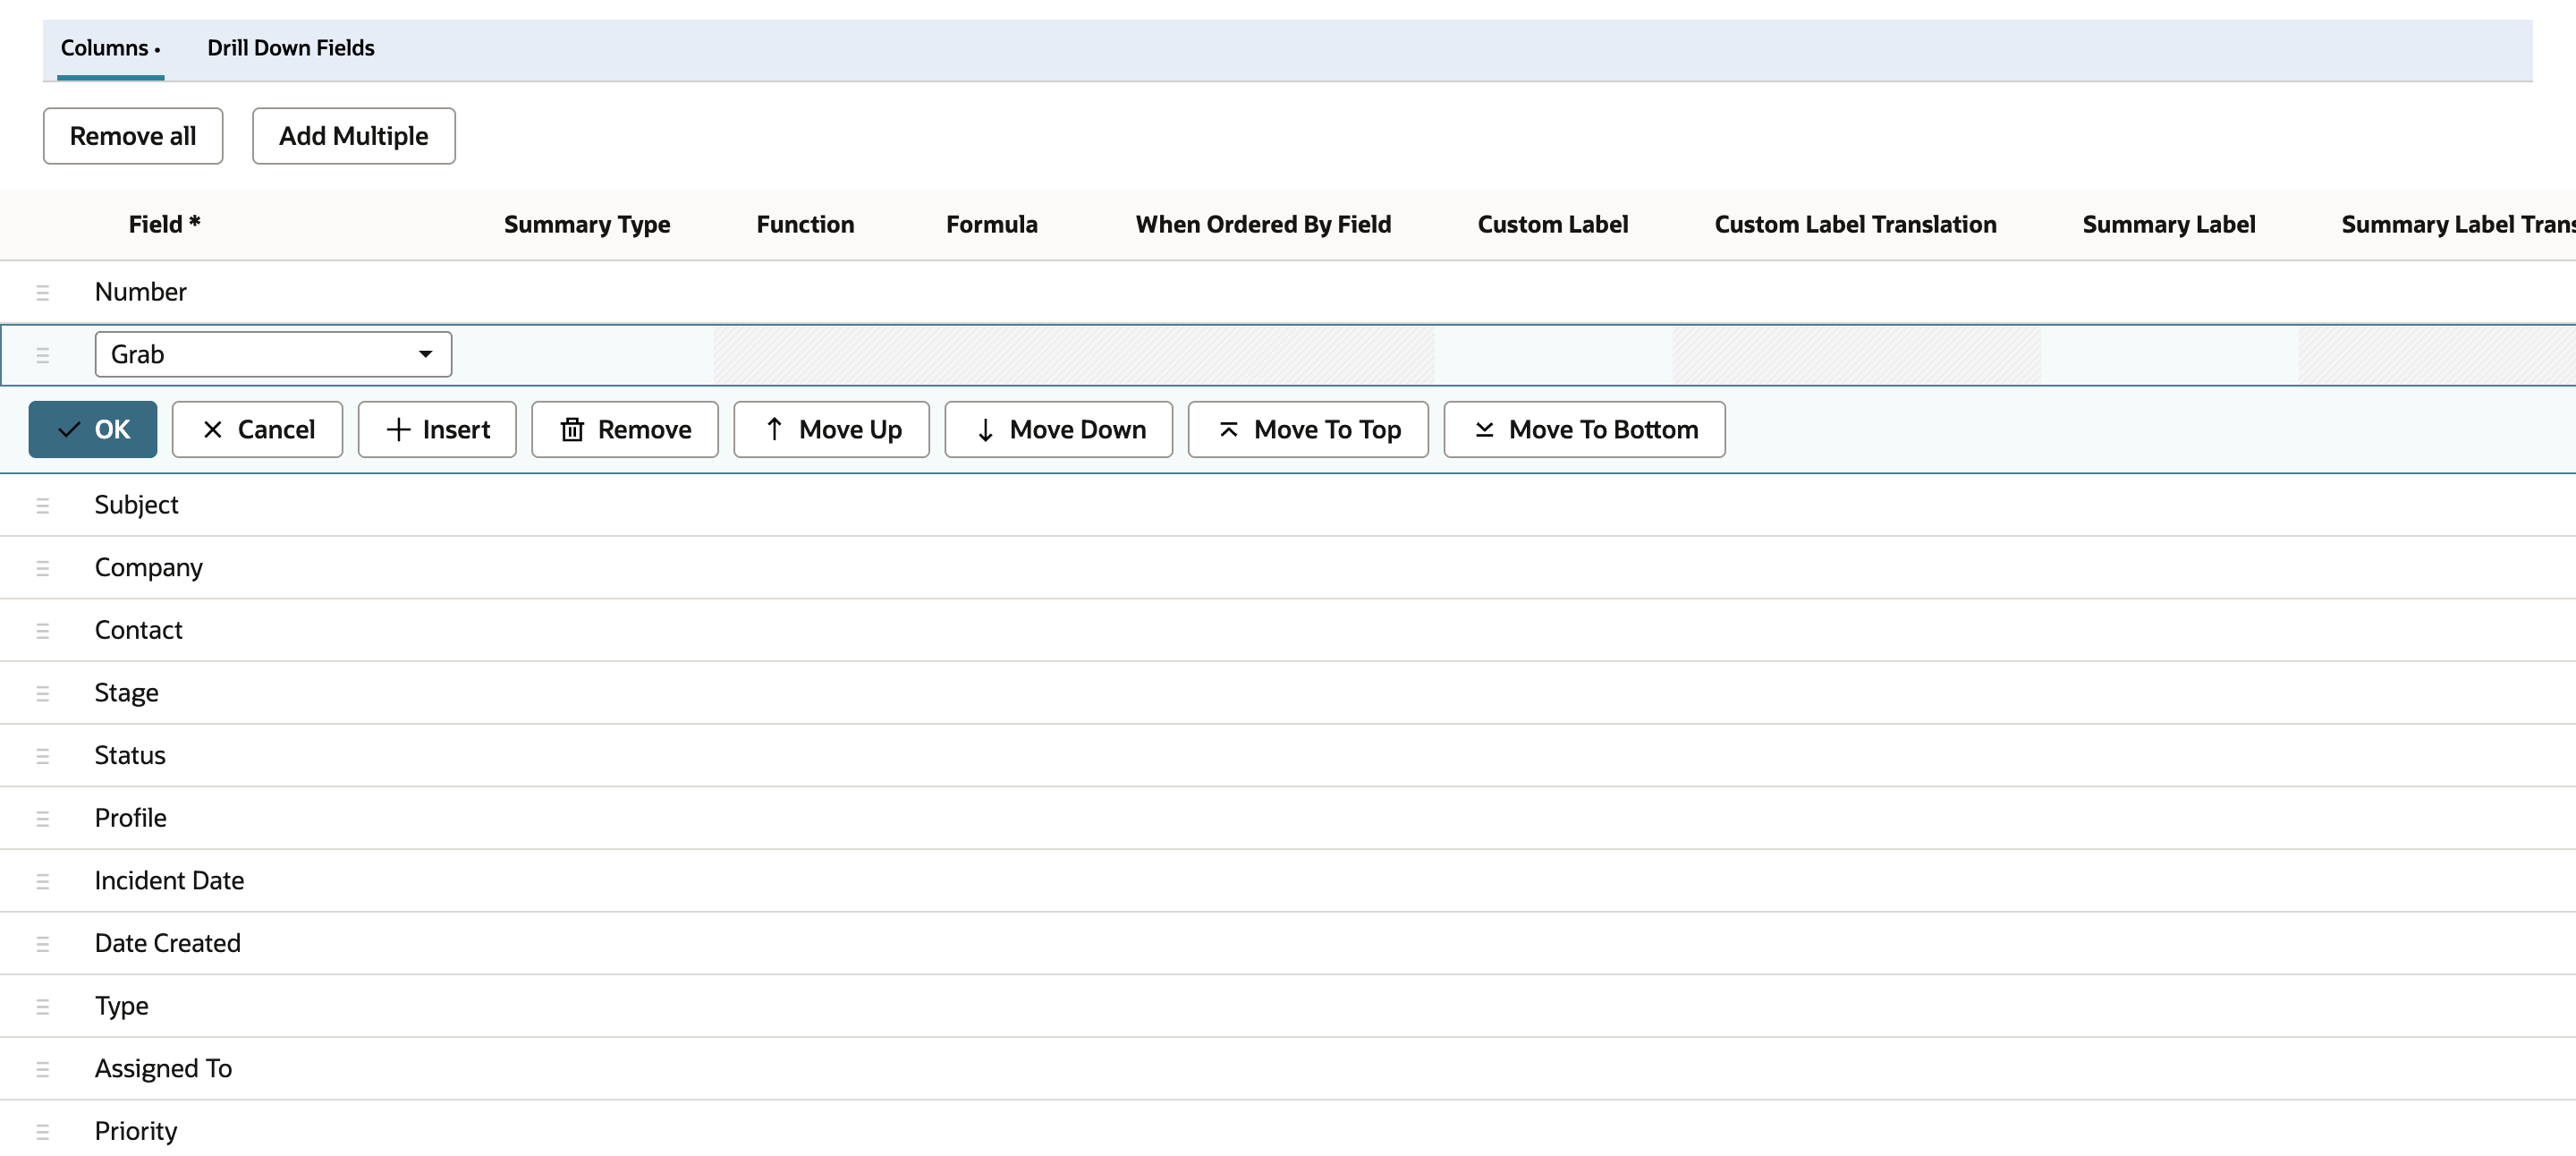Click the drag handle of Assigned To row
The image size is (2576, 1156).
click(x=42, y=1069)
